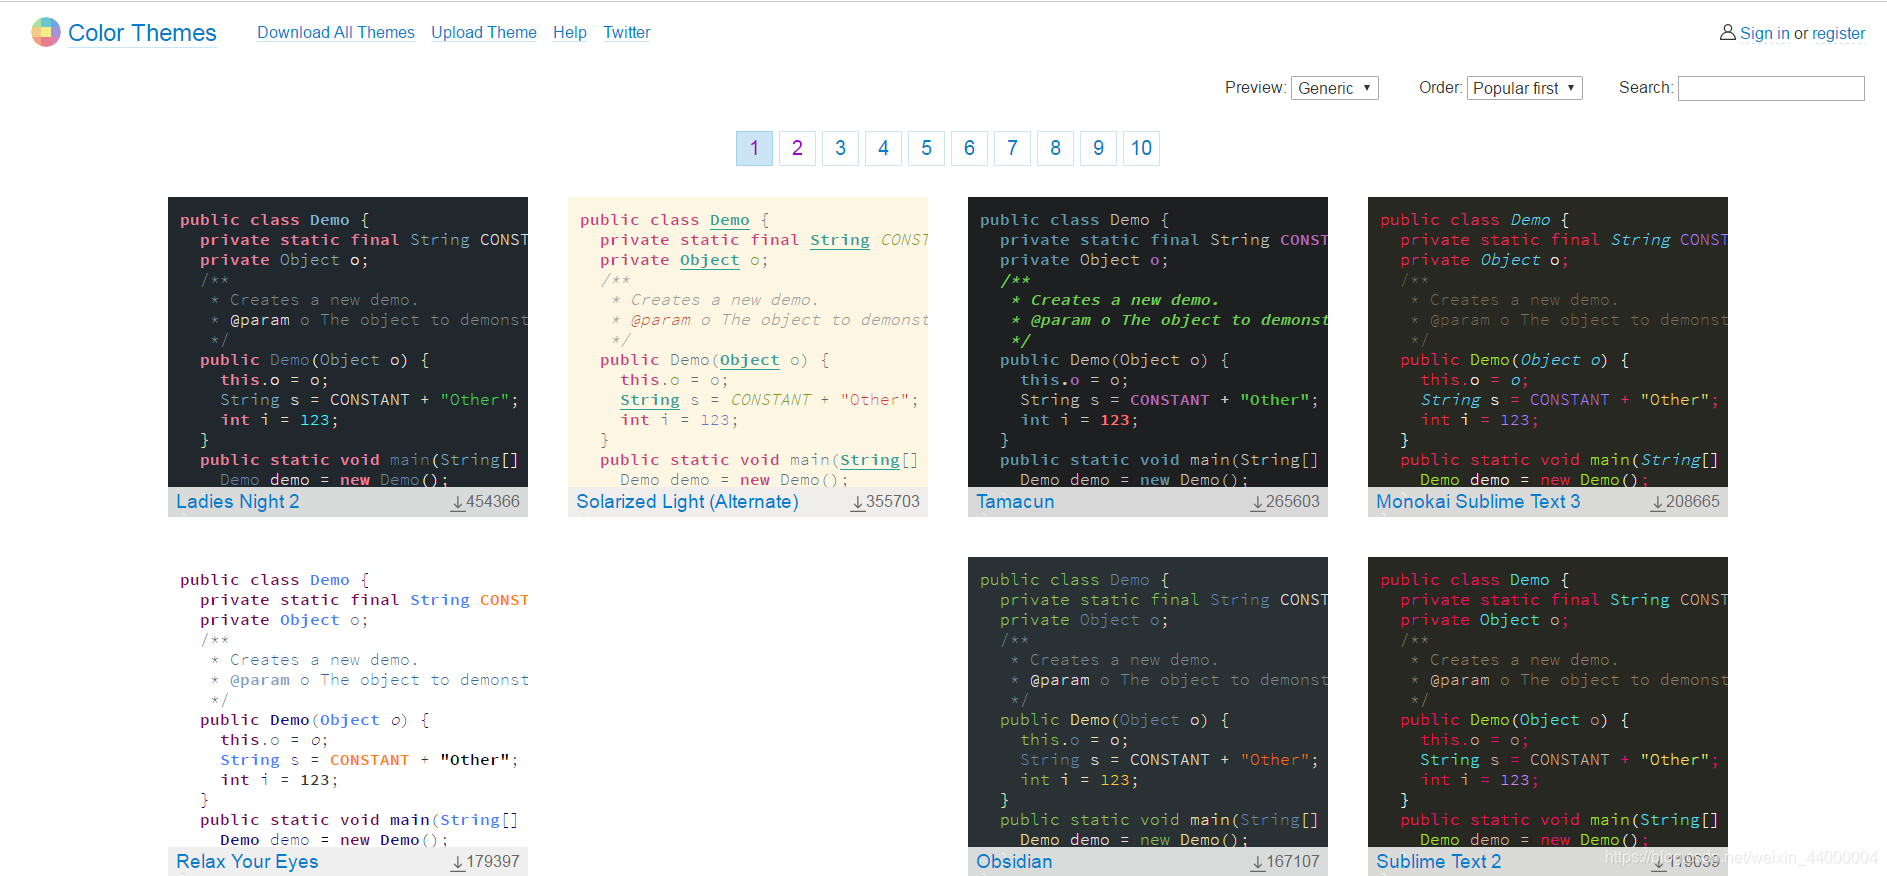This screenshot has width=1887, height=876.
Task: Open Download All Themes link
Action: click(x=336, y=32)
